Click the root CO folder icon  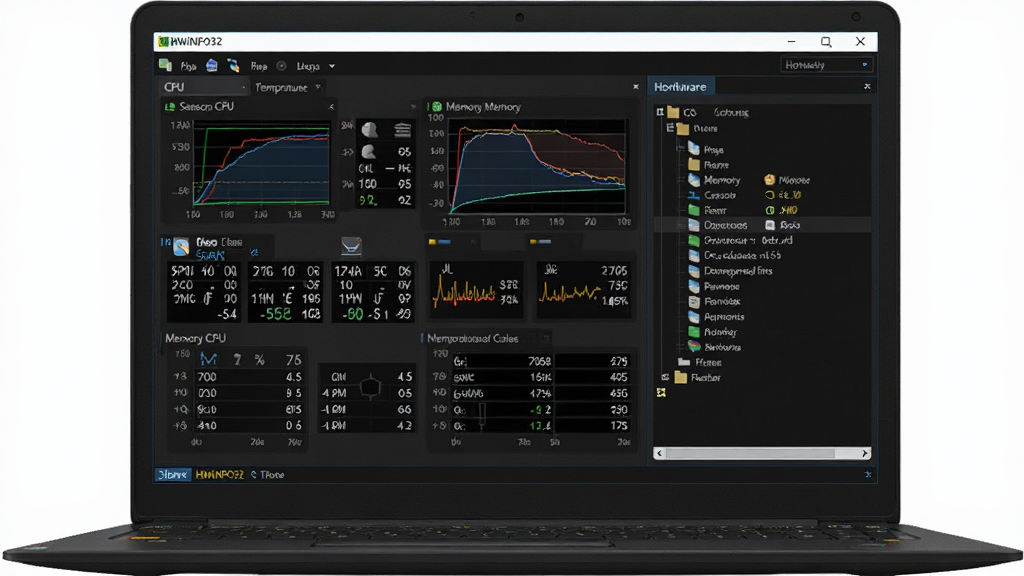click(x=673, y=112)
